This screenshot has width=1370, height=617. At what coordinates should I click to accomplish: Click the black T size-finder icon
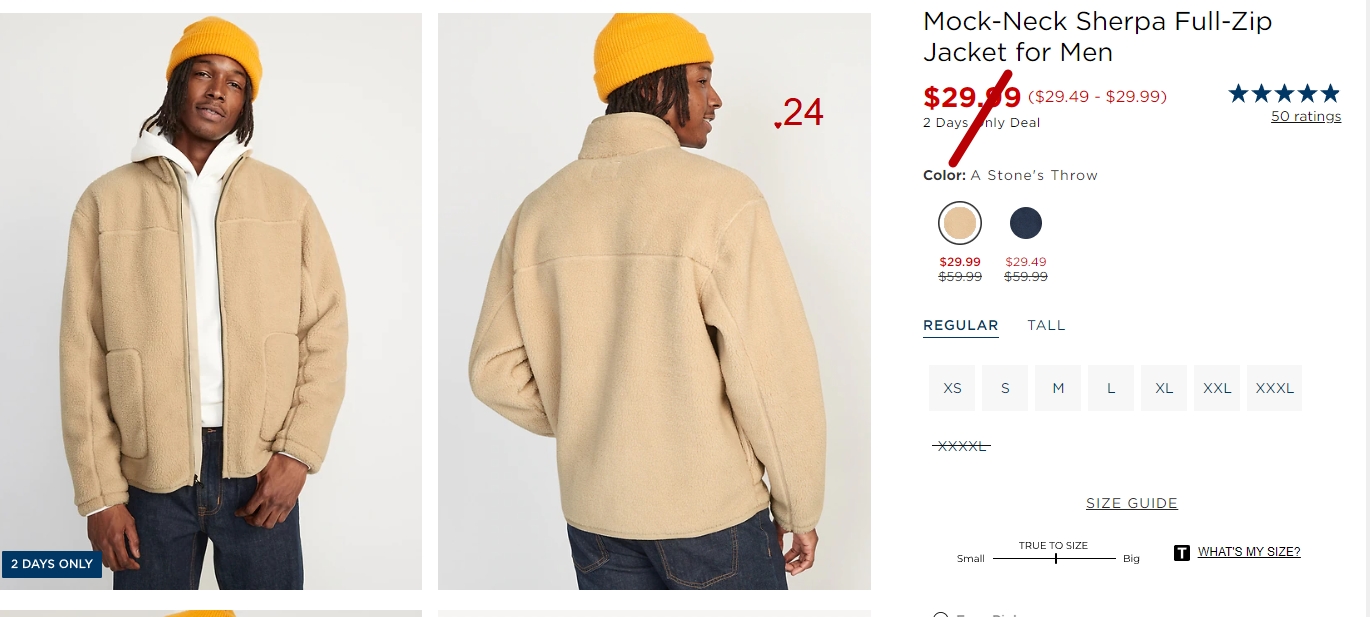coord(1181,552)
